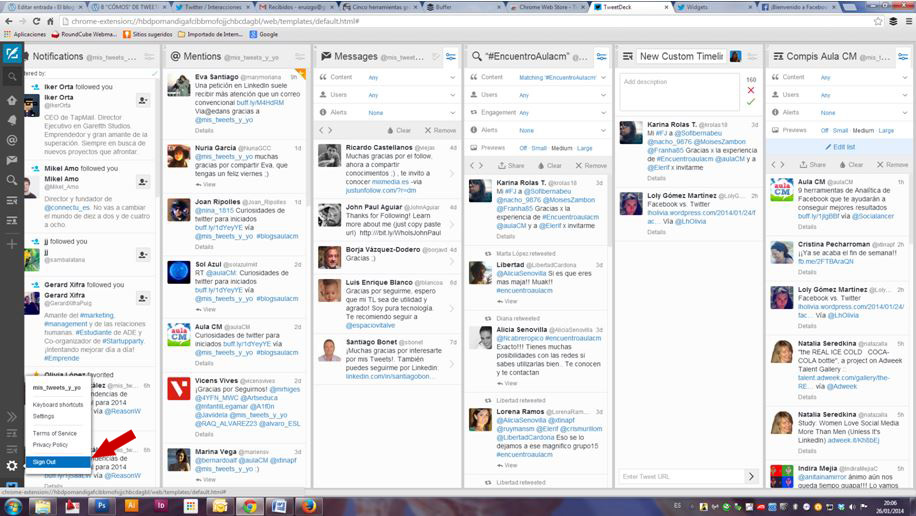Choose Keyboard shortcuts in the settings menu
Image resolution: width=916 pixels, height=516 pixels.
click(x=57, y=404)
